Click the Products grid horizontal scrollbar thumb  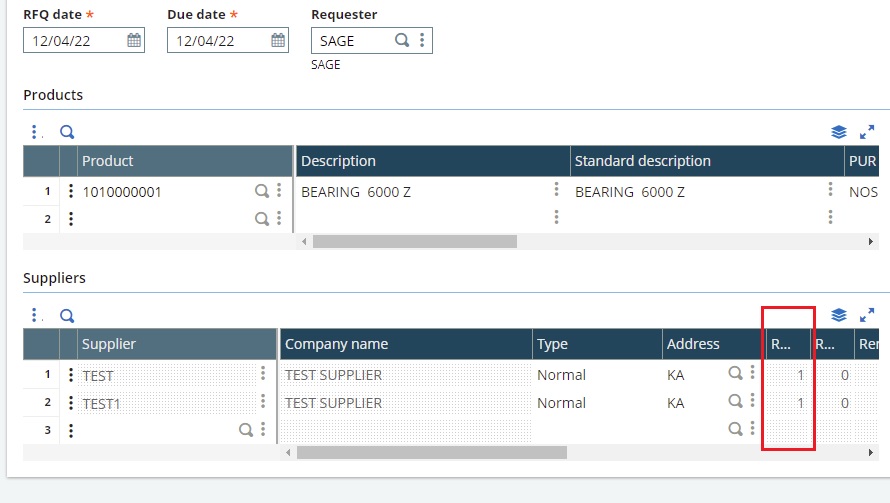[415, 241]
